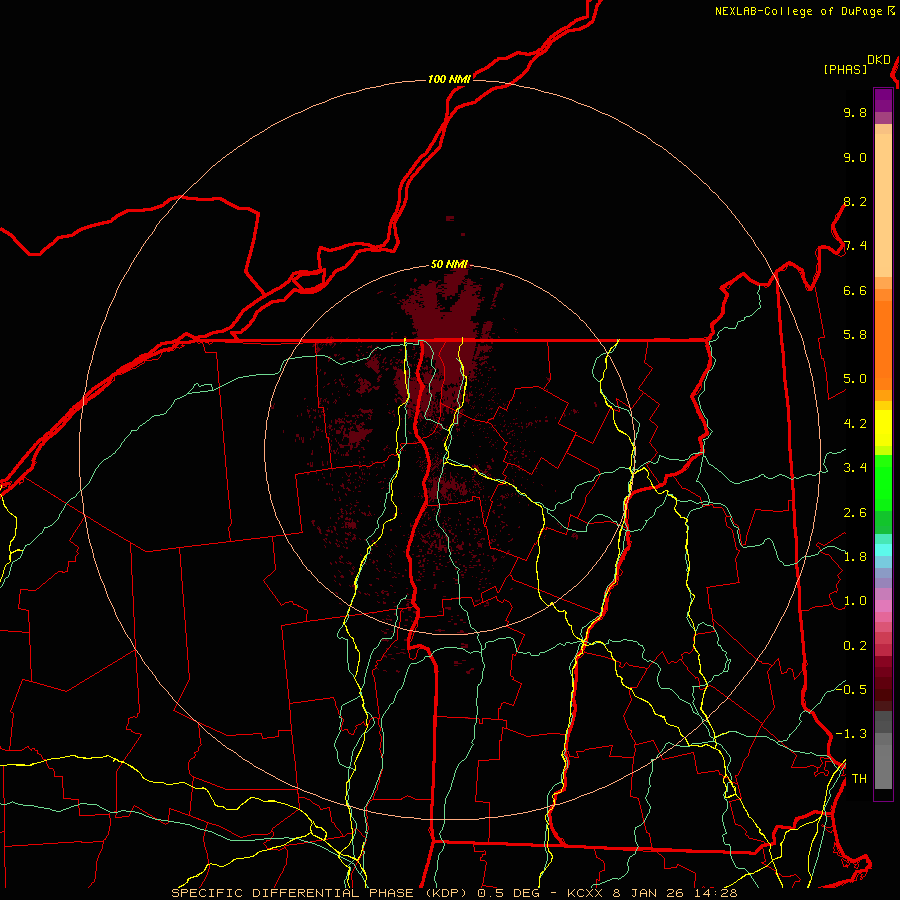900x900 pixels.
Task: Click the 2.6 legend value
Action: [855, 513]
